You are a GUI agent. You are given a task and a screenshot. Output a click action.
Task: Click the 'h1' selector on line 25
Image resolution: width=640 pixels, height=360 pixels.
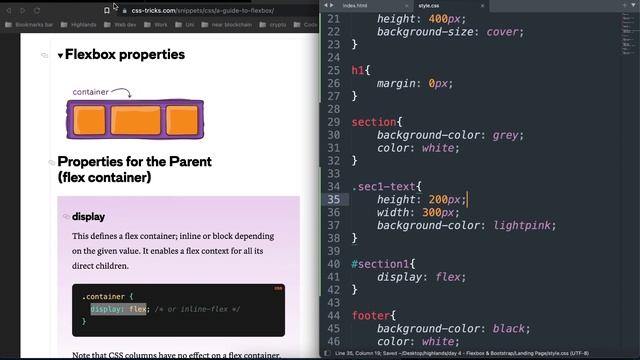pyautogui.click(x=358, y=70)
